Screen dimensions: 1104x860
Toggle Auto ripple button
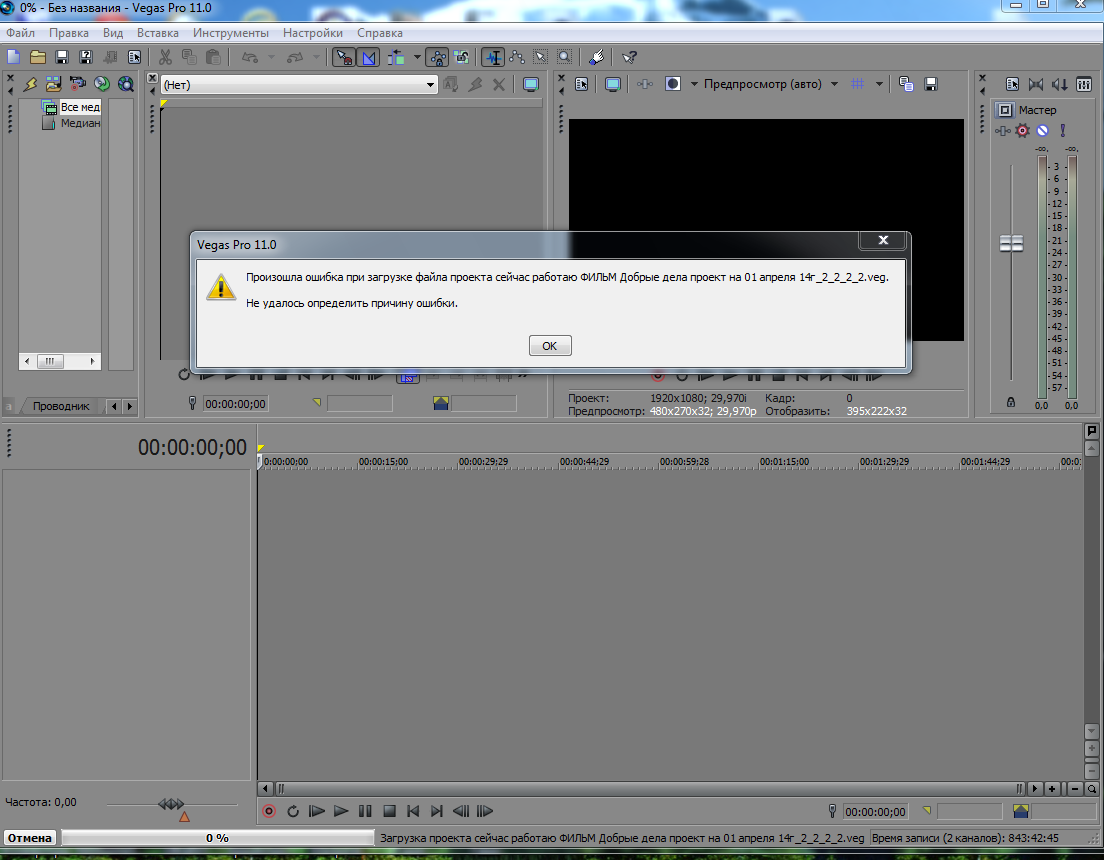click(x=396, y=57)
